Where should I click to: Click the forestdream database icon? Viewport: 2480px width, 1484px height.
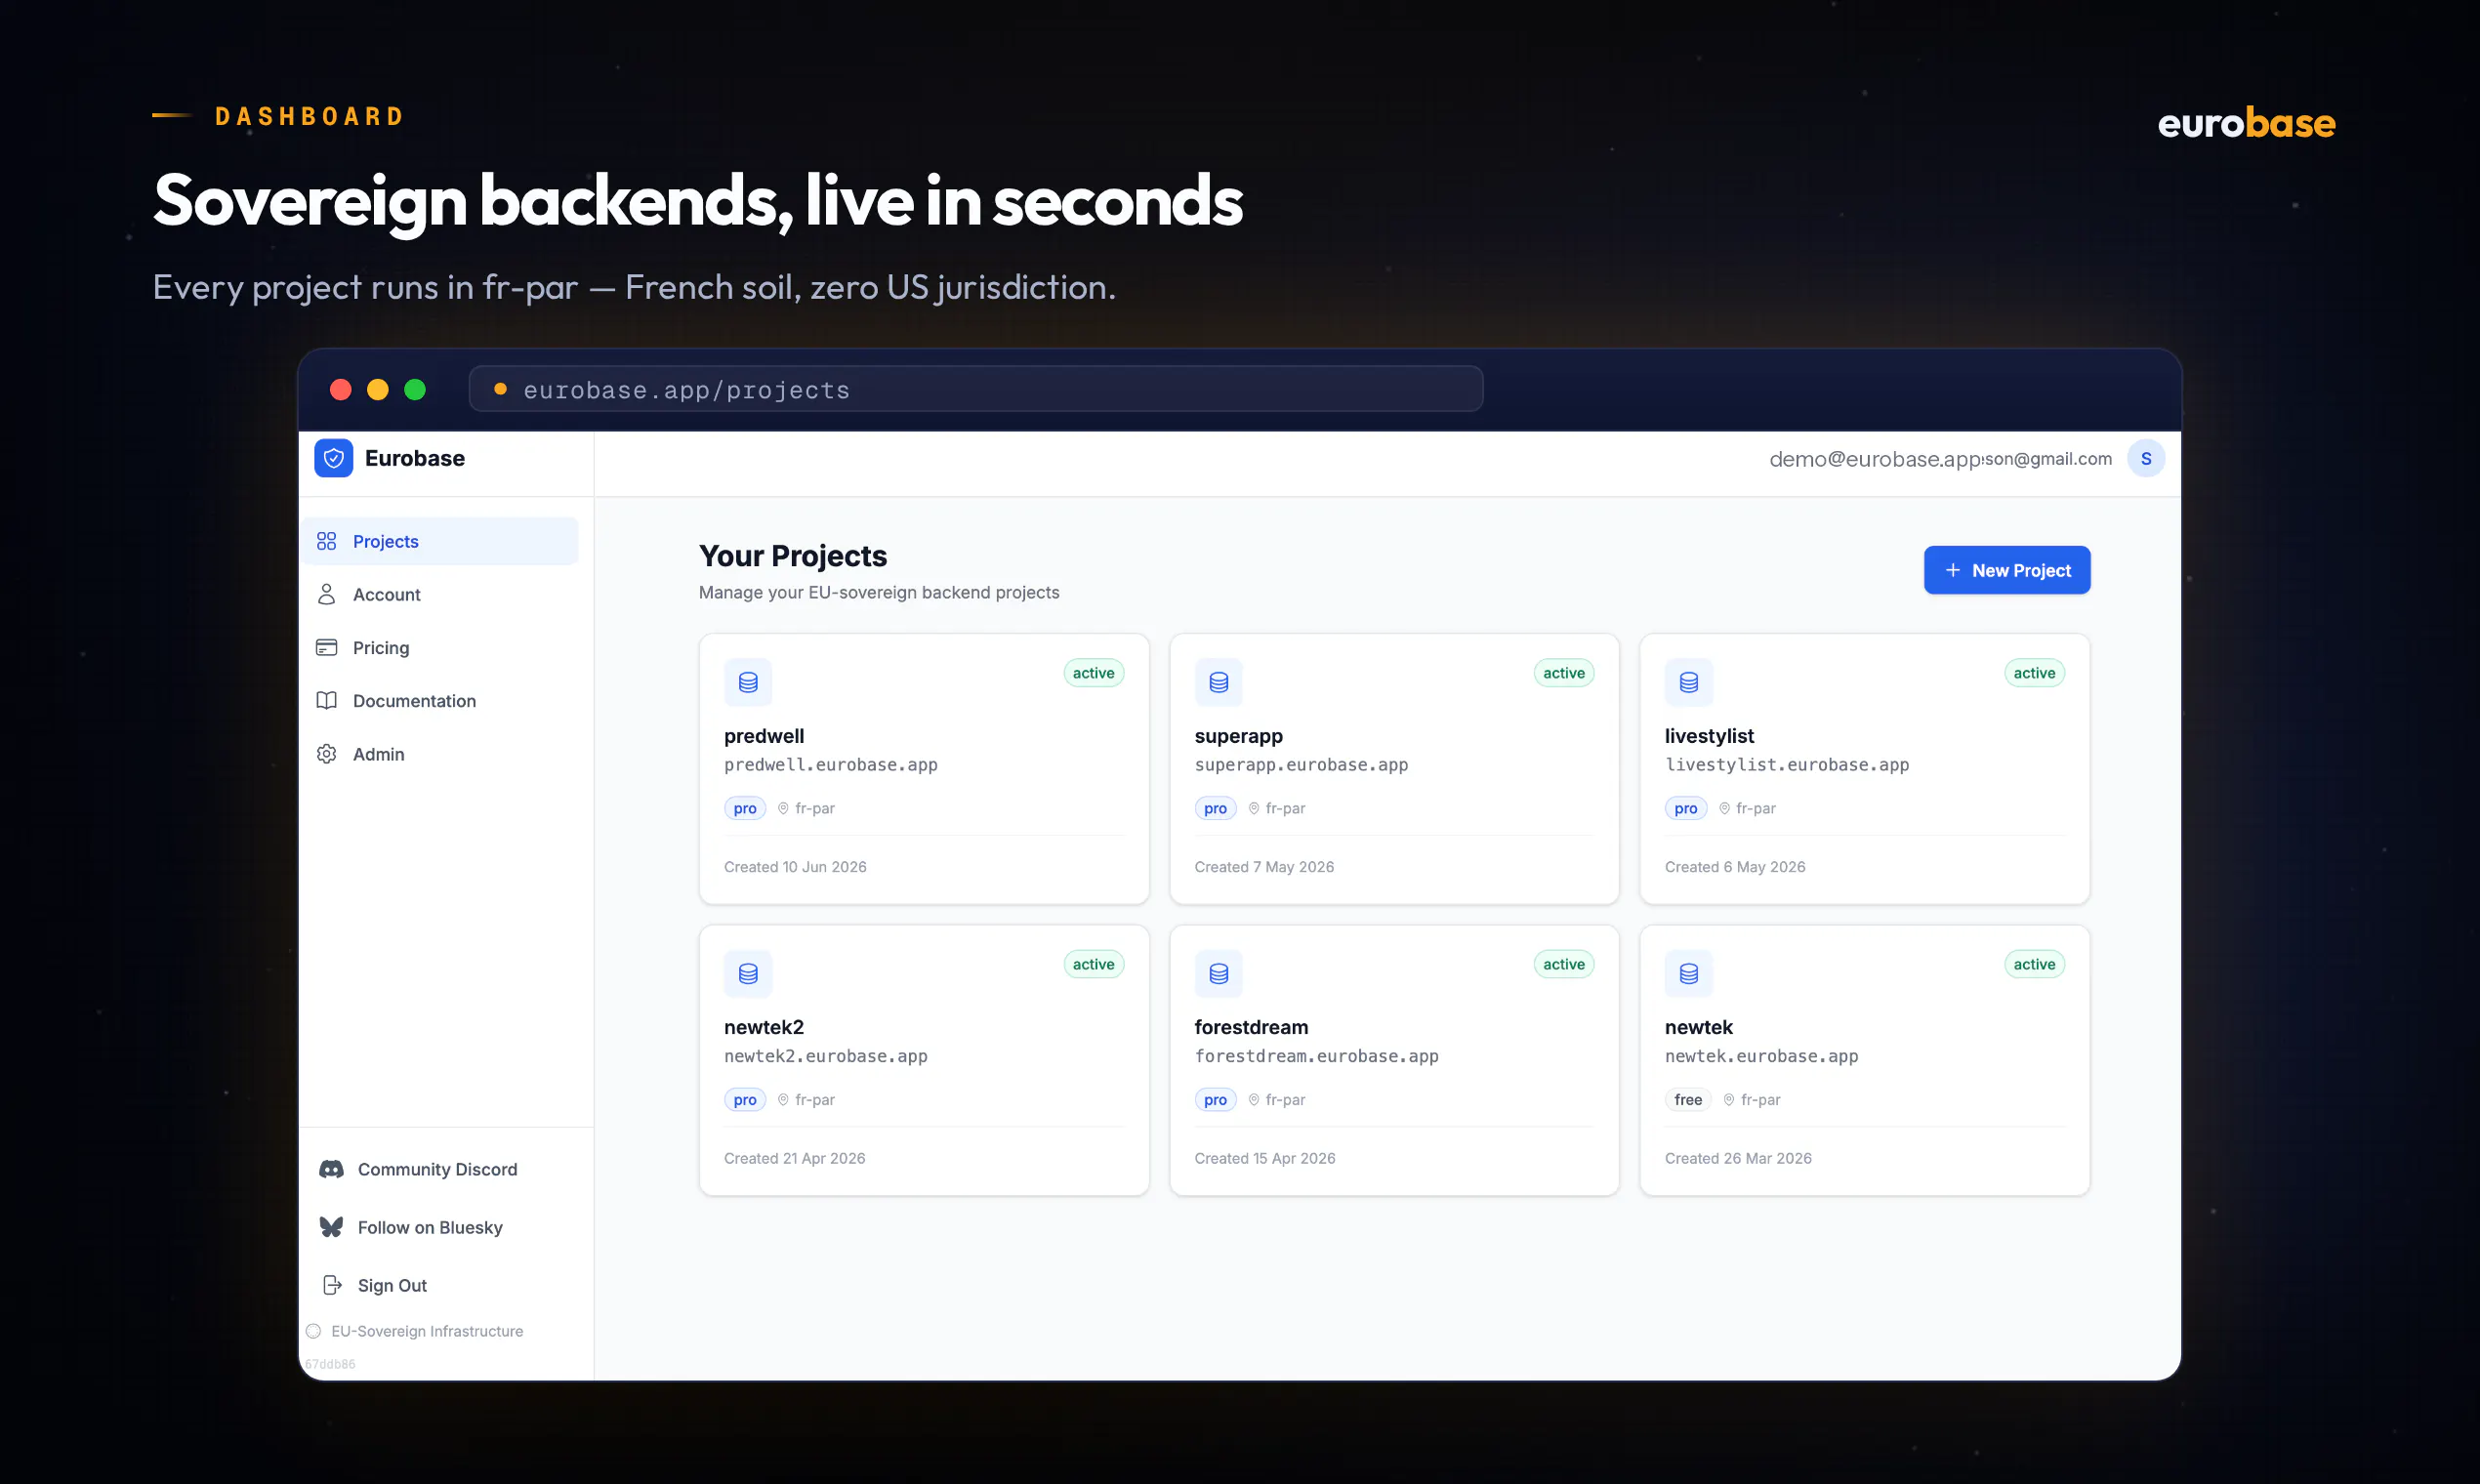click(1218, 973)
